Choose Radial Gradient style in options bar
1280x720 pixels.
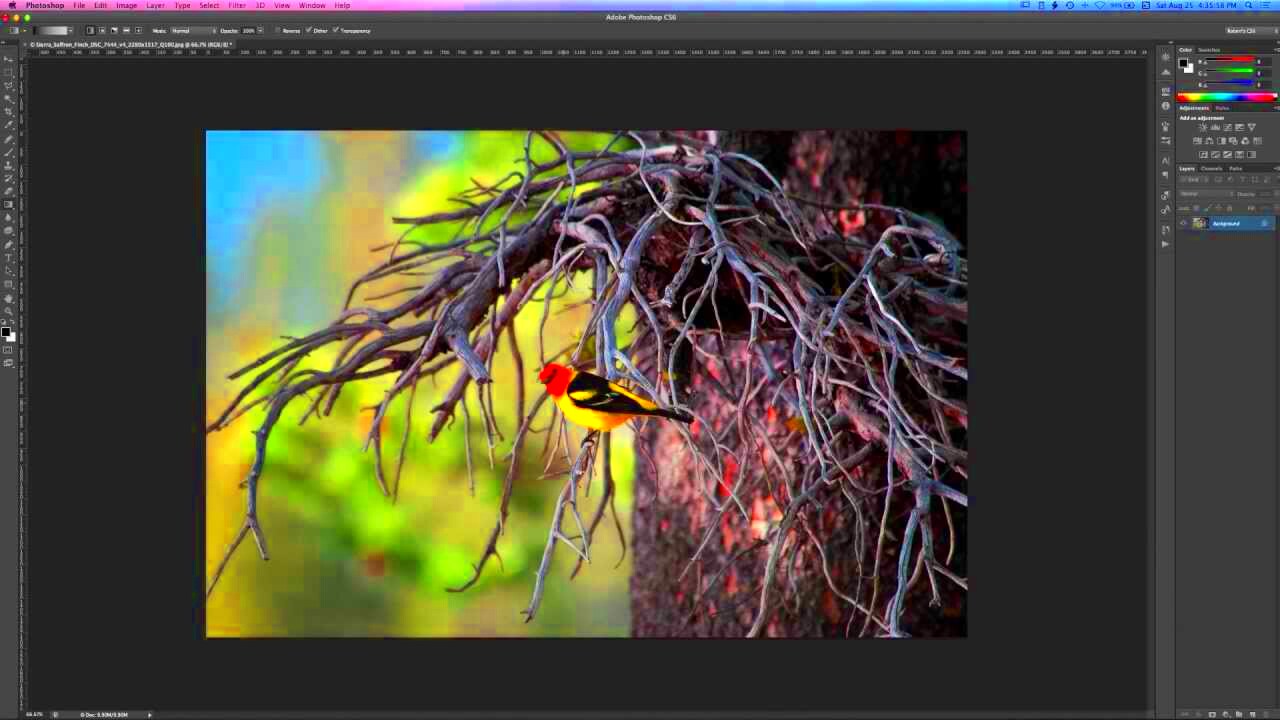click(102, 30)
